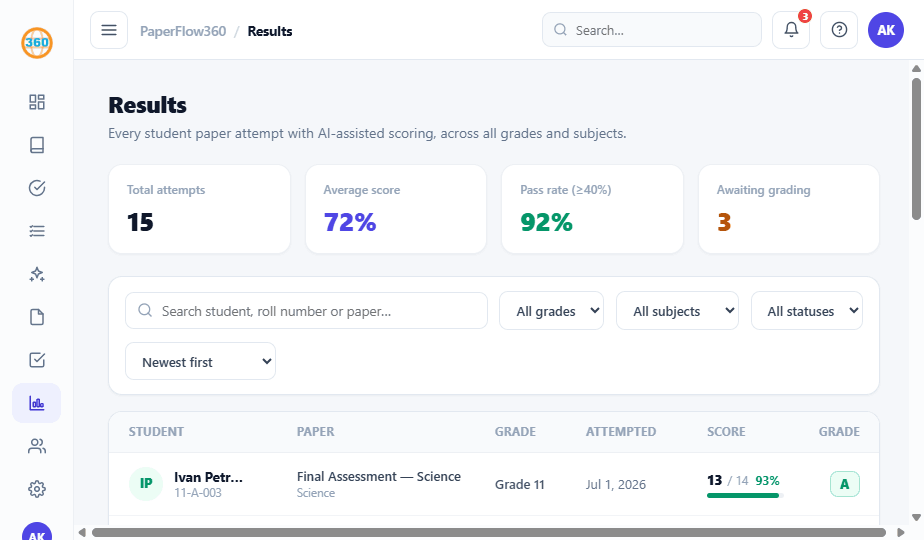Open the help question mark button
Screen dimensions: 924x540
pos(839,30)
